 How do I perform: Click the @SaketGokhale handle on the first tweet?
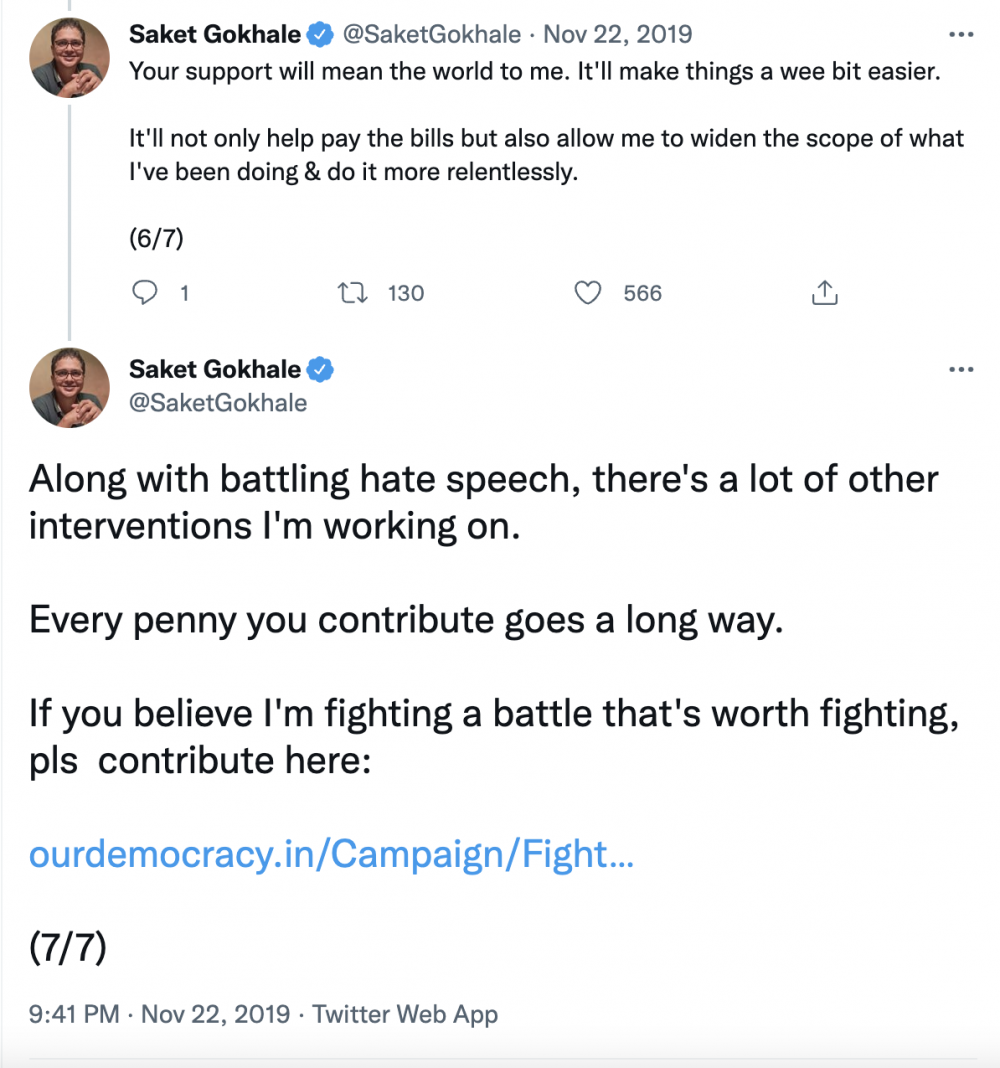coord(432,35)
